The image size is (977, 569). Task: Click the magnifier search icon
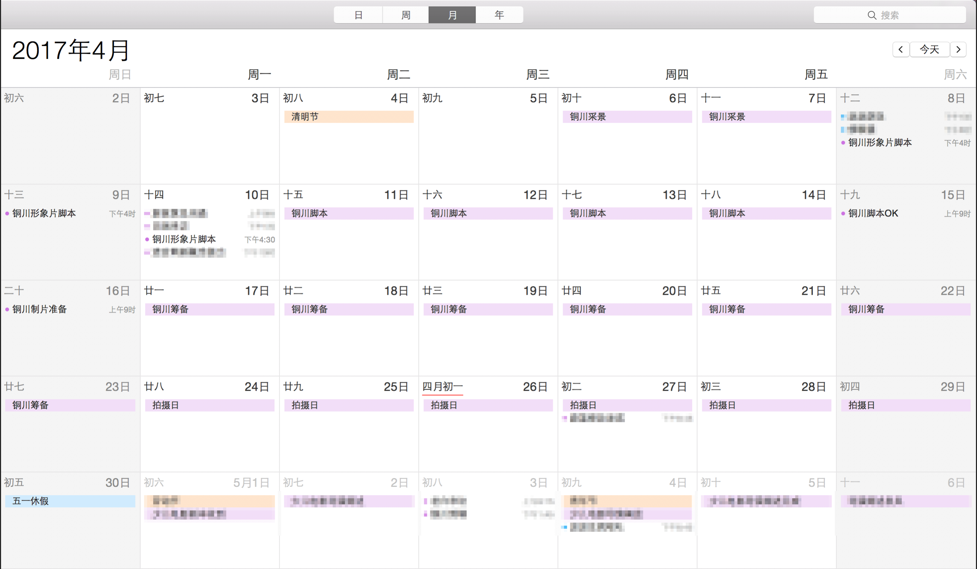click(872, 15)
